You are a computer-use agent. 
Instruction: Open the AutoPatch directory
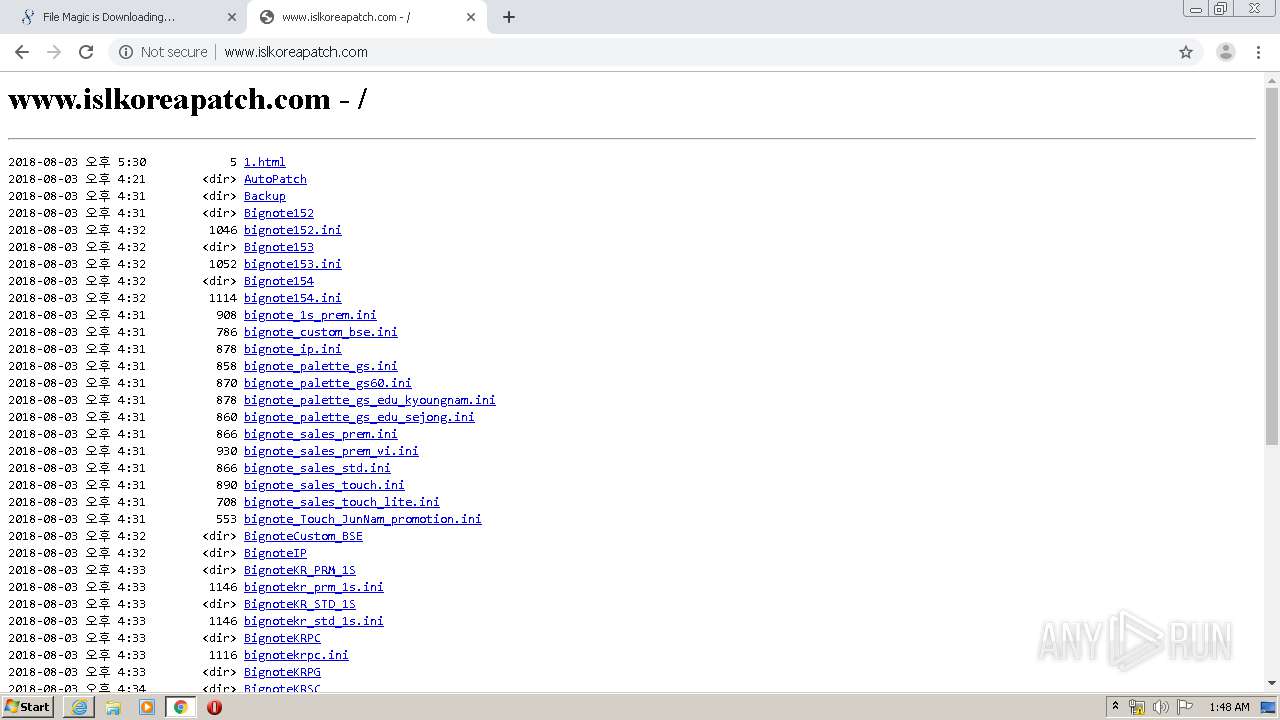(x=275, y=179)
